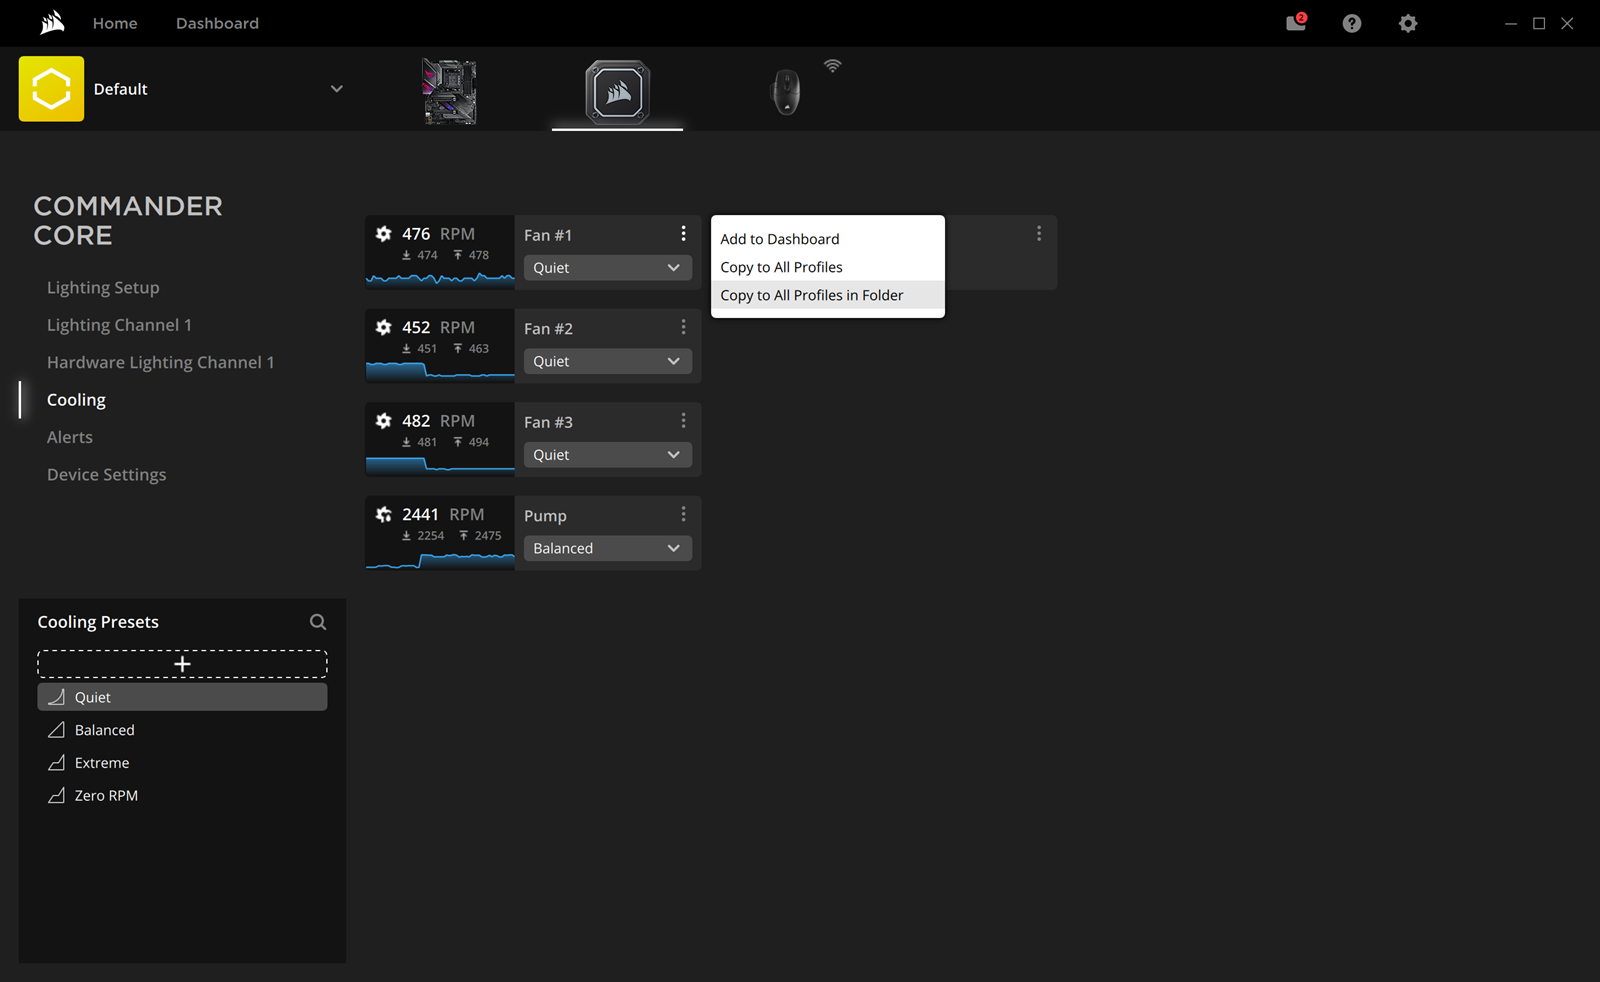Viewport: 1600px width, 982px height.
Task: Select the wireless mouse device icon
Action: (x=786, y=92)
